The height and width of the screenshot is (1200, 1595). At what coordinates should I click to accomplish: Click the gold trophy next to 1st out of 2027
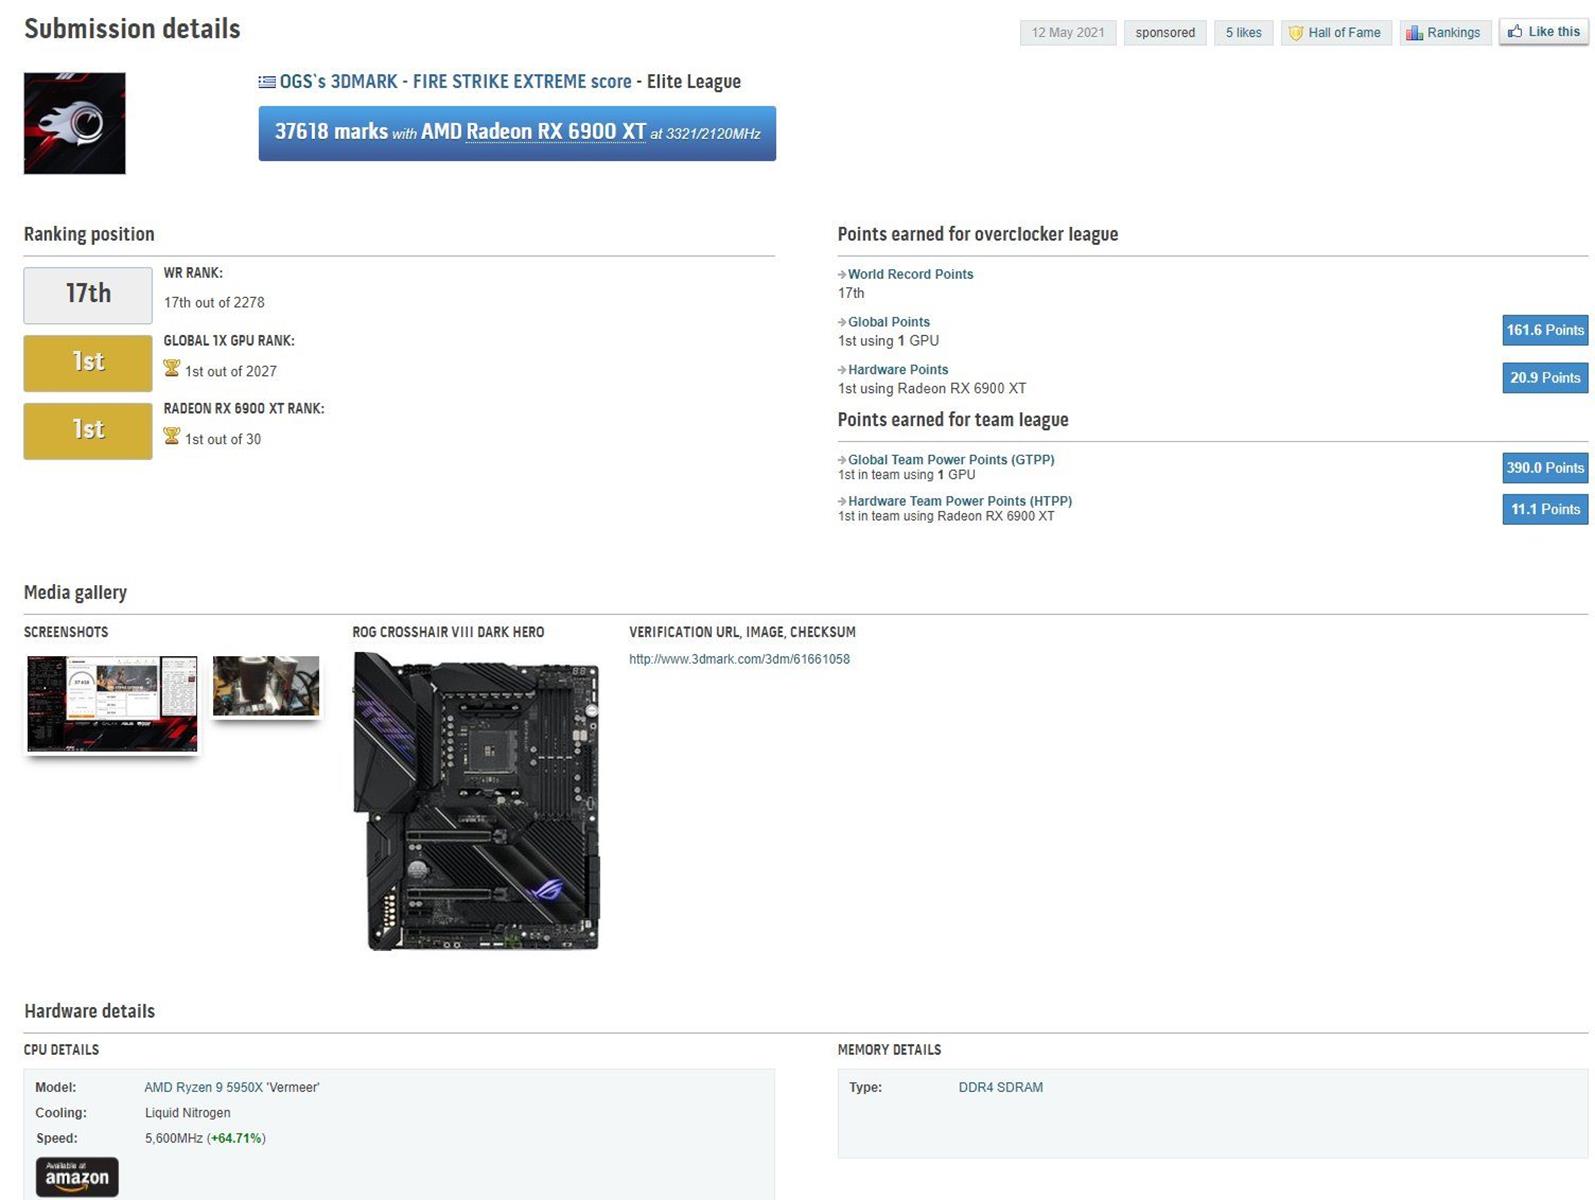[x=172, y=369]
